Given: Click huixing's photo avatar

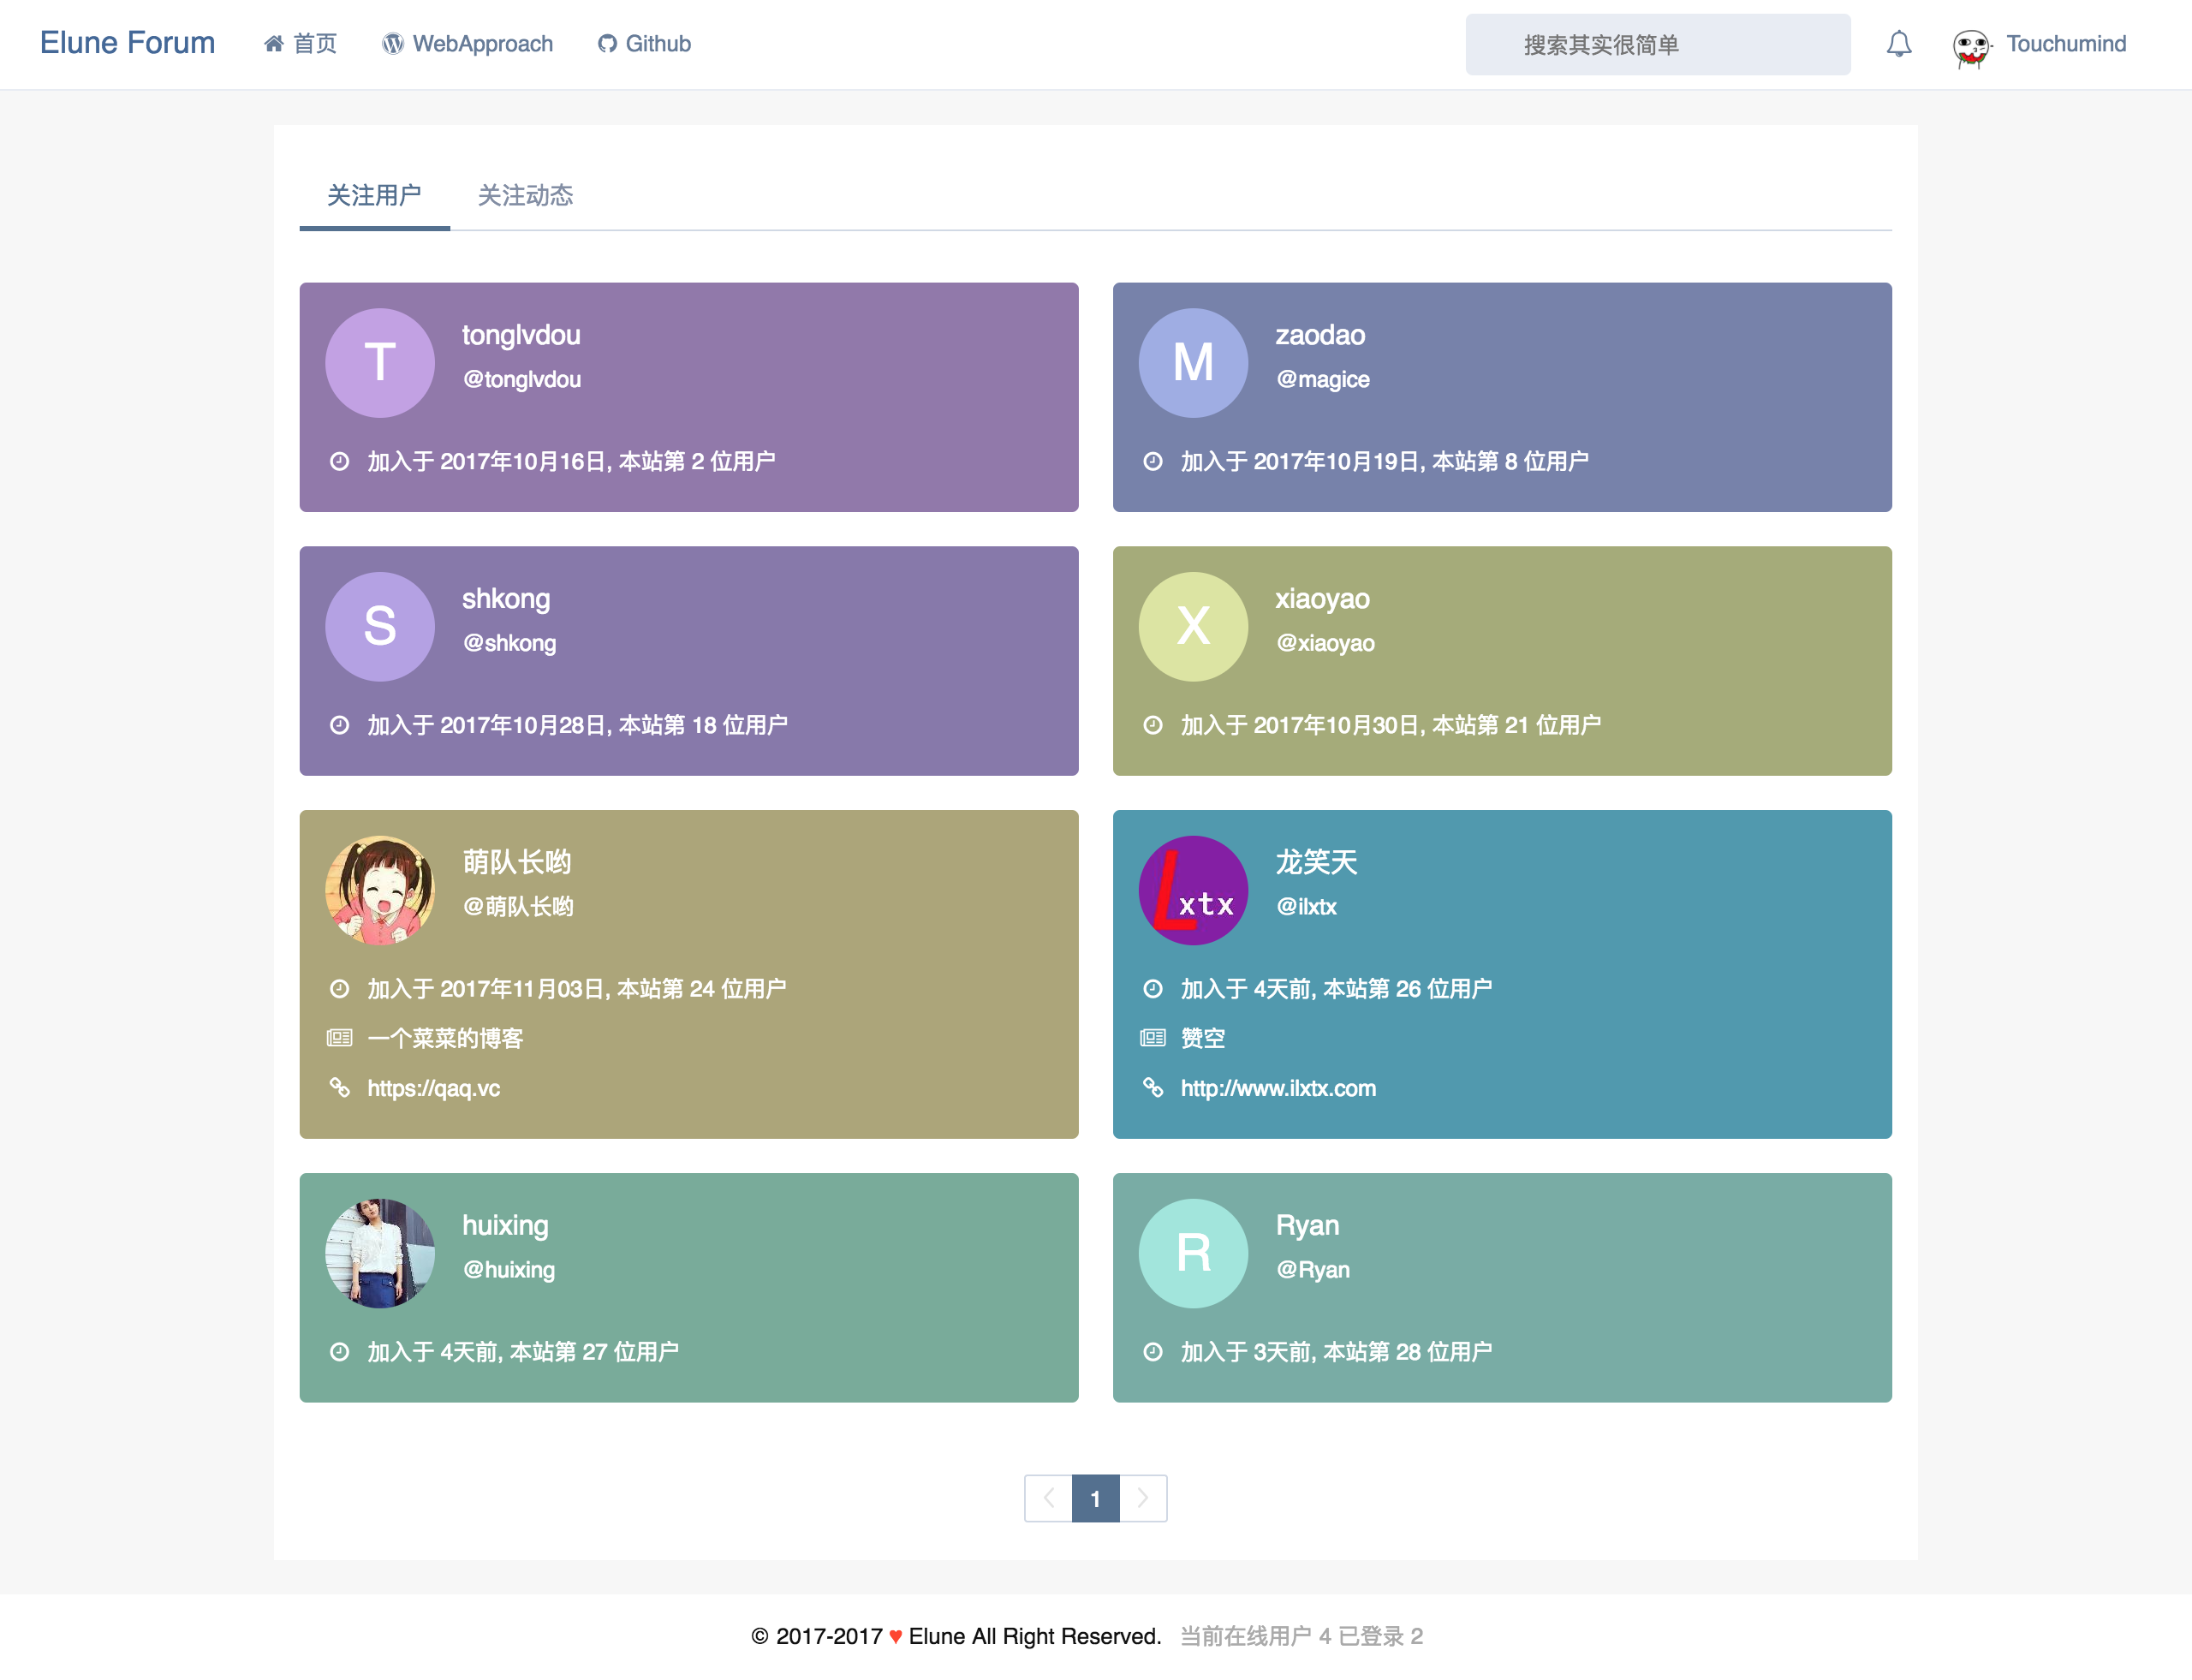Looking at the screenshot, I should (x=380, y=1253).
